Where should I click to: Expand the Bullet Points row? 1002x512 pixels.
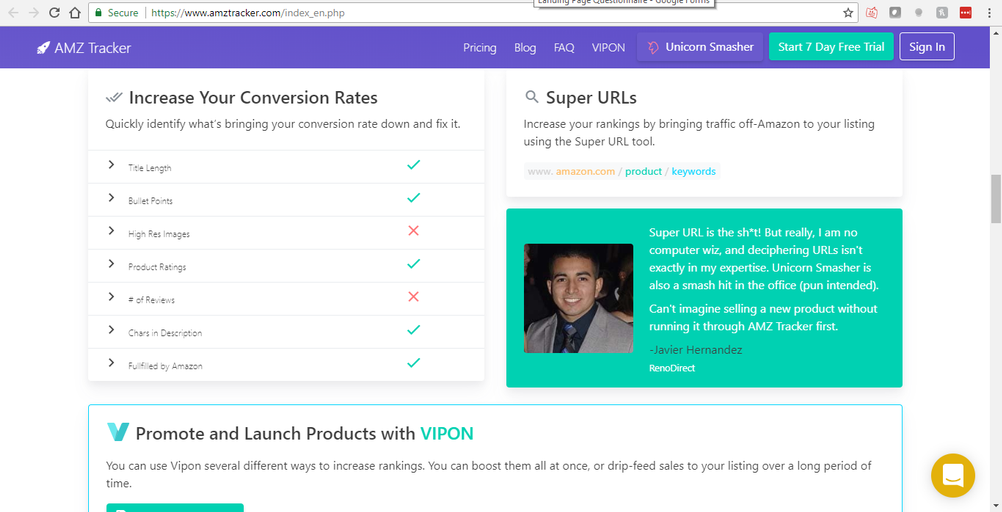click(111, 198)
